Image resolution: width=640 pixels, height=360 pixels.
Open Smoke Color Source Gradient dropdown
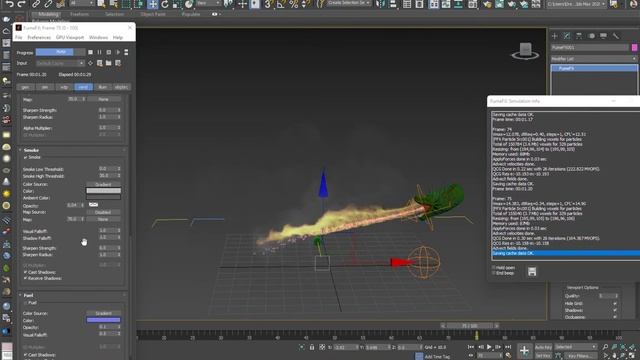pyautogui.click(x=103, y=184)
